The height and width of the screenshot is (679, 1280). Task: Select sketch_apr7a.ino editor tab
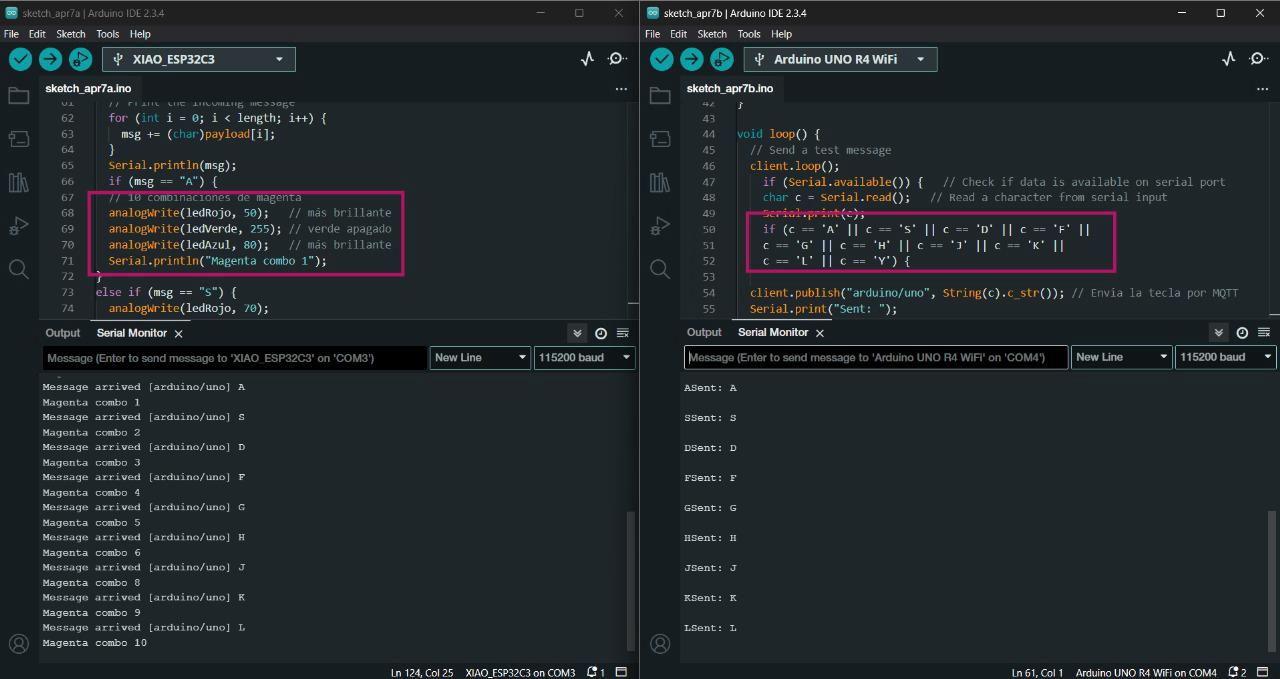88,89
